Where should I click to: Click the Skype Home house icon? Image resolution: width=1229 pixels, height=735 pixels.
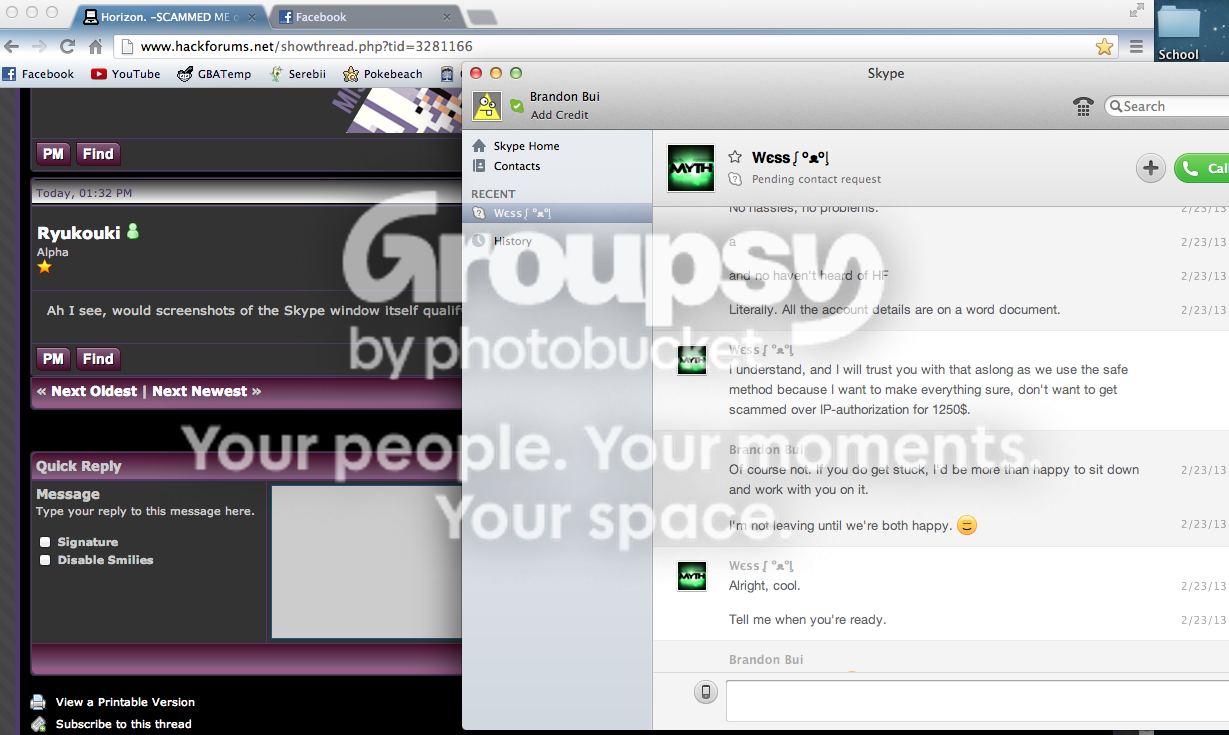click(x=479, y=146)
